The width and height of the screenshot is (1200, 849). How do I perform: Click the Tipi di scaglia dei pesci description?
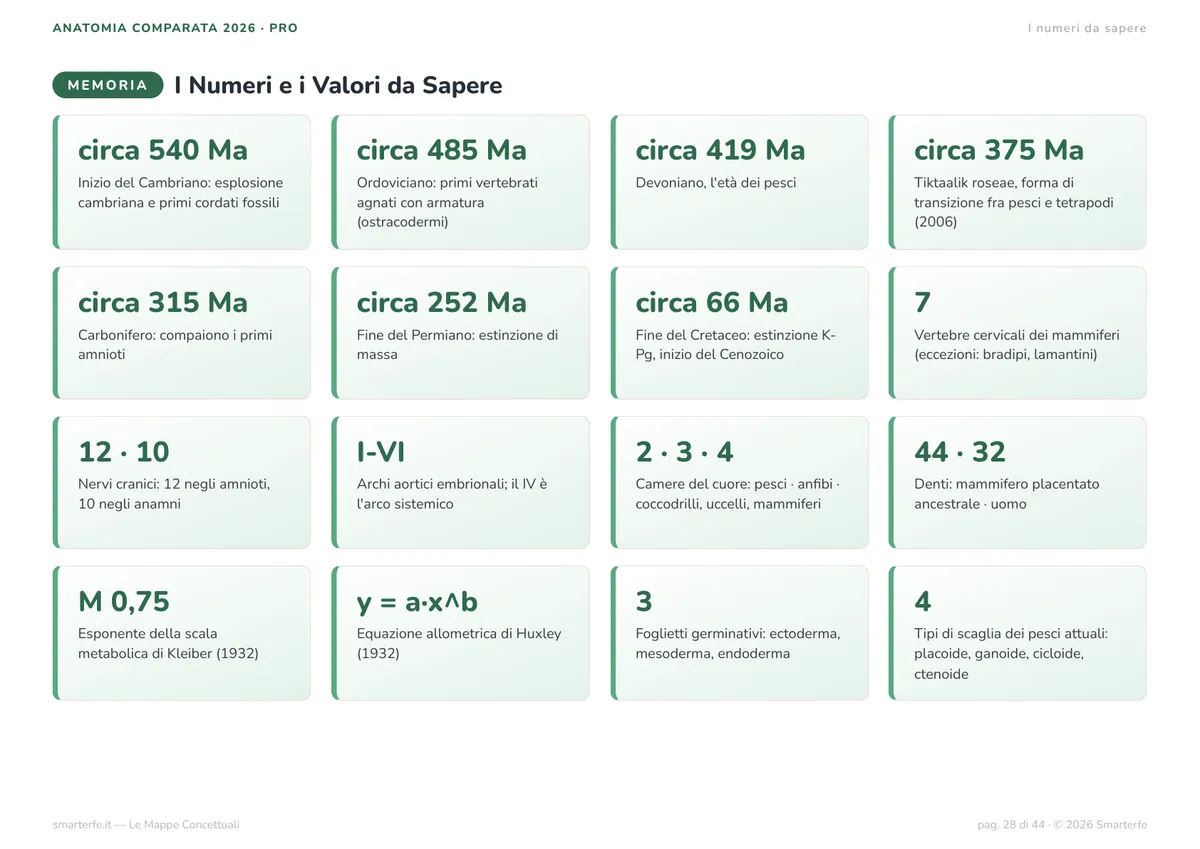(1011, 654)
